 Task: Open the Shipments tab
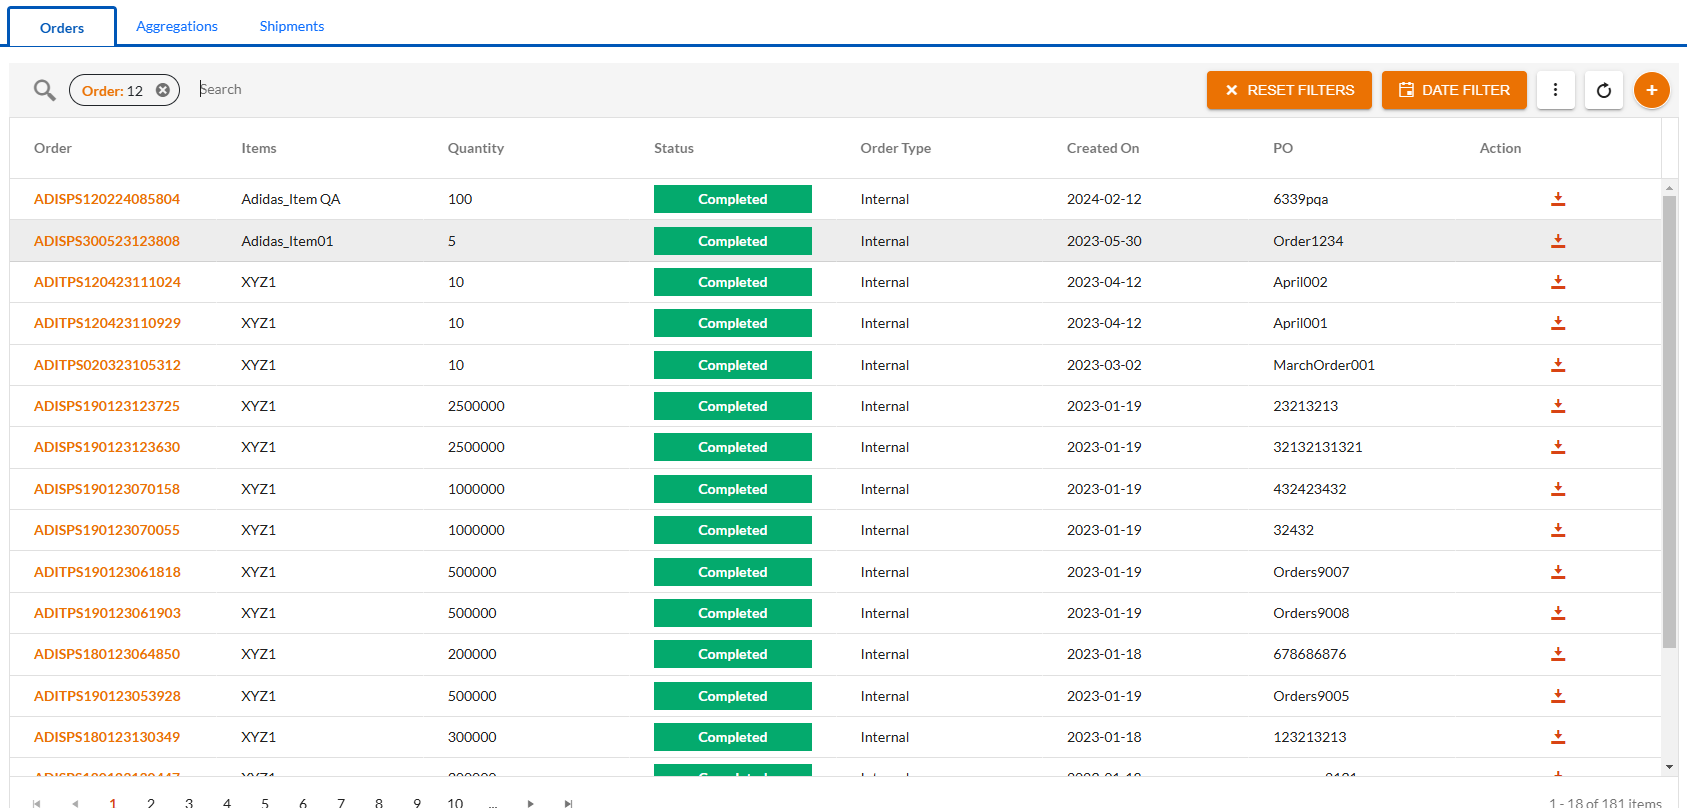[x=291, y=26]
